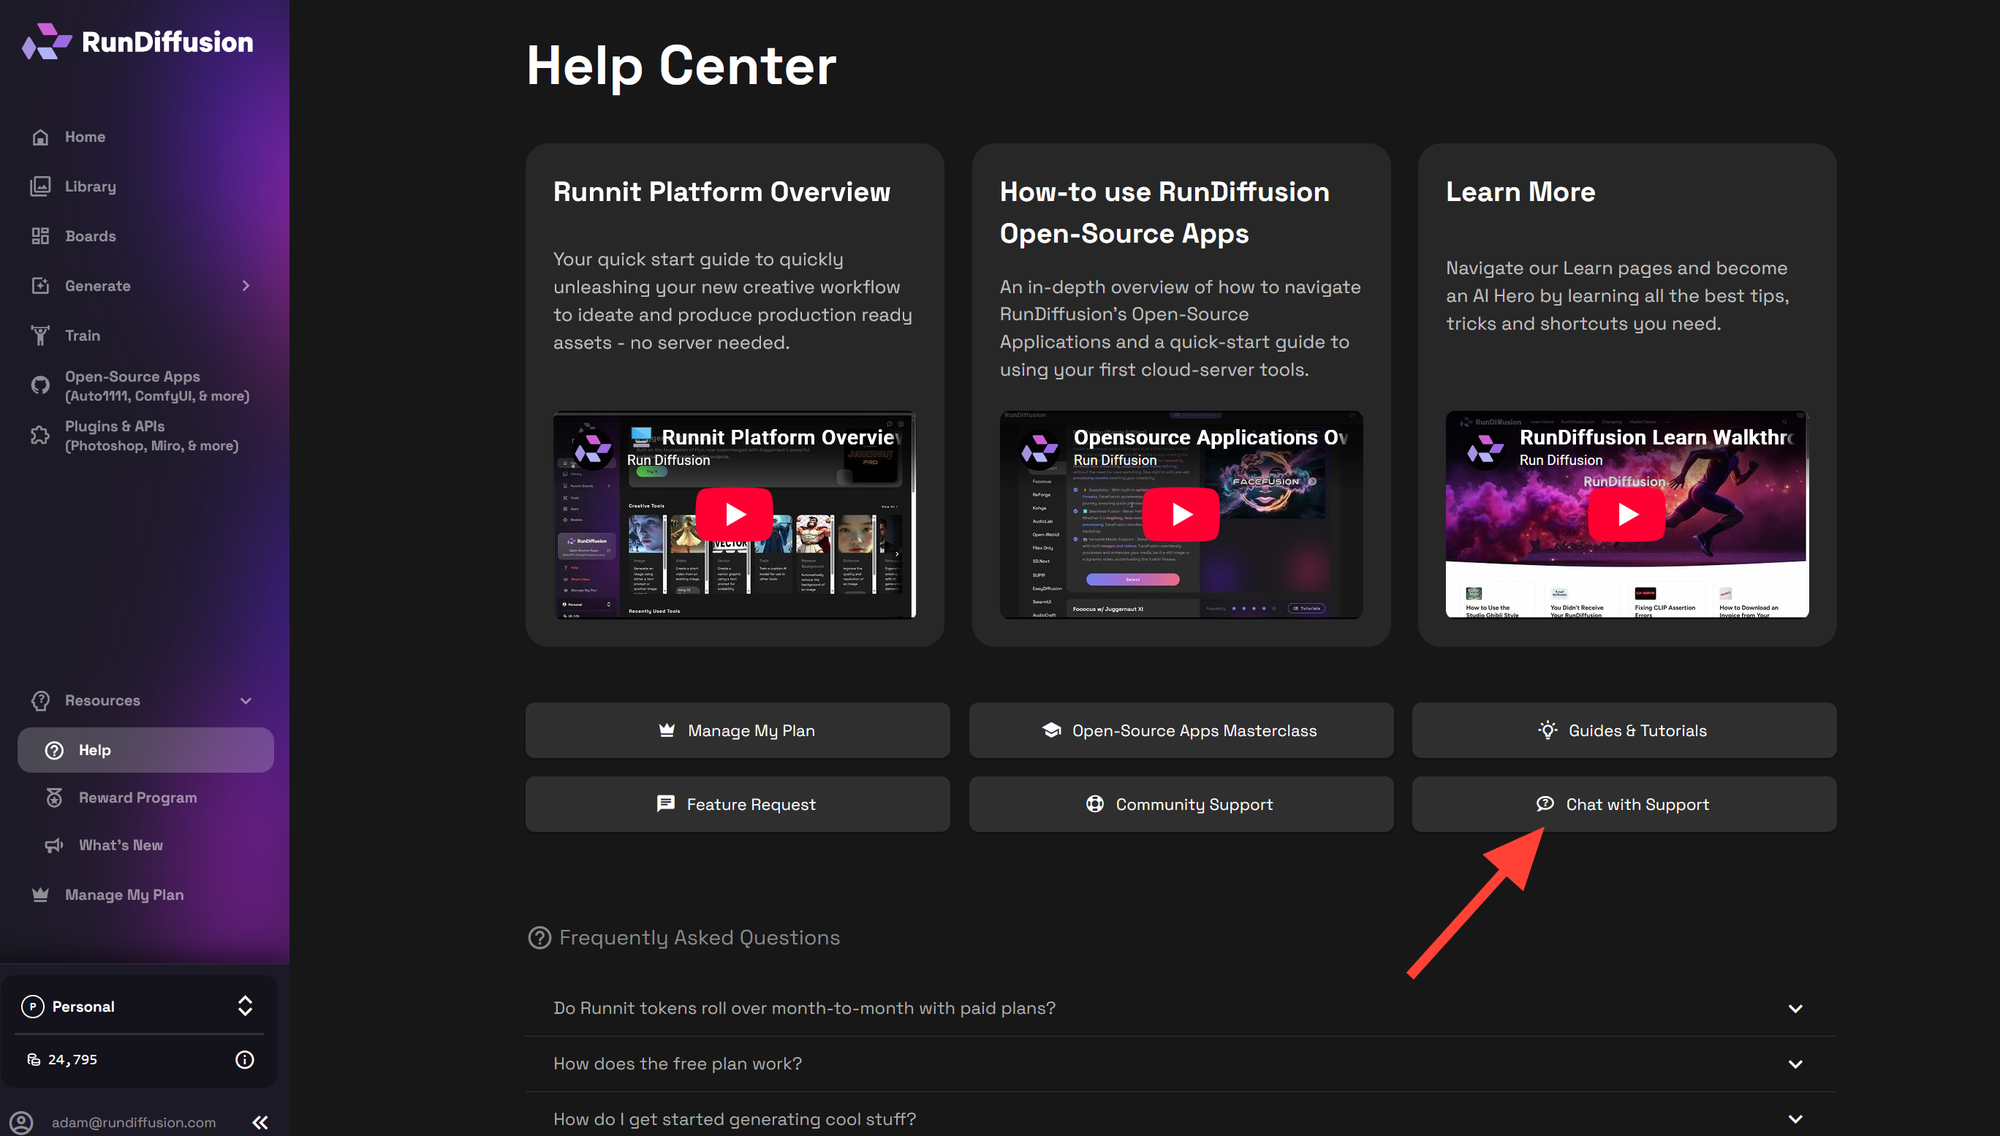Click the How-to use RunDiffusion Open-Source Apps heading
Image resolution: width=2000 pixels, height=1136 pixels.
(x=1165, y=213)
